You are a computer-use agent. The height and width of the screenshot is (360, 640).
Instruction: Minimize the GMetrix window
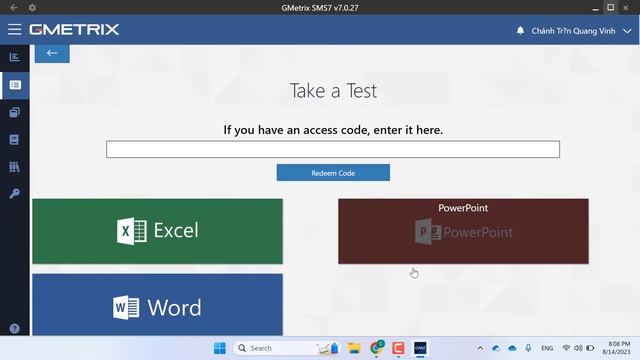[x=596, y=8]
